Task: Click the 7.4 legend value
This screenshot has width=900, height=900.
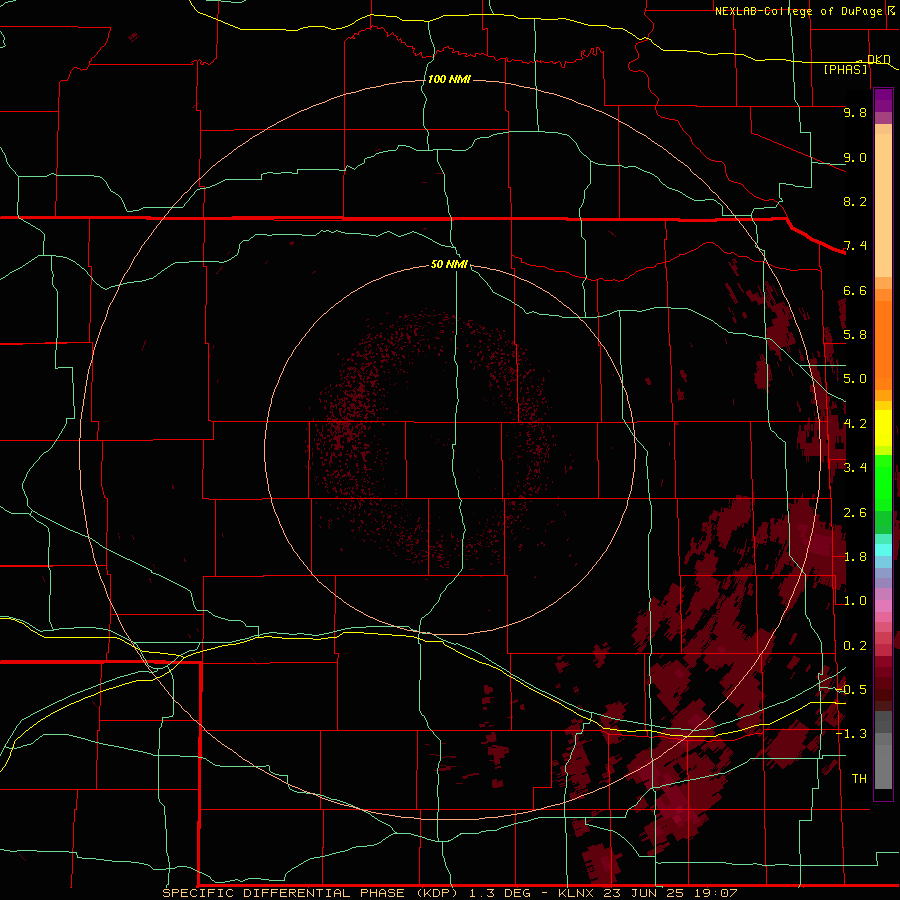Action: (x=855, y=246)
